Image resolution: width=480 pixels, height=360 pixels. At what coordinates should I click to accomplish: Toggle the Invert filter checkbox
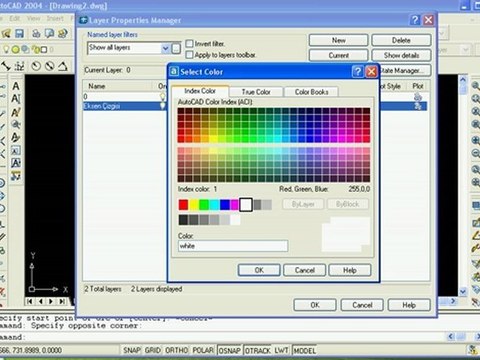point(189,44)
